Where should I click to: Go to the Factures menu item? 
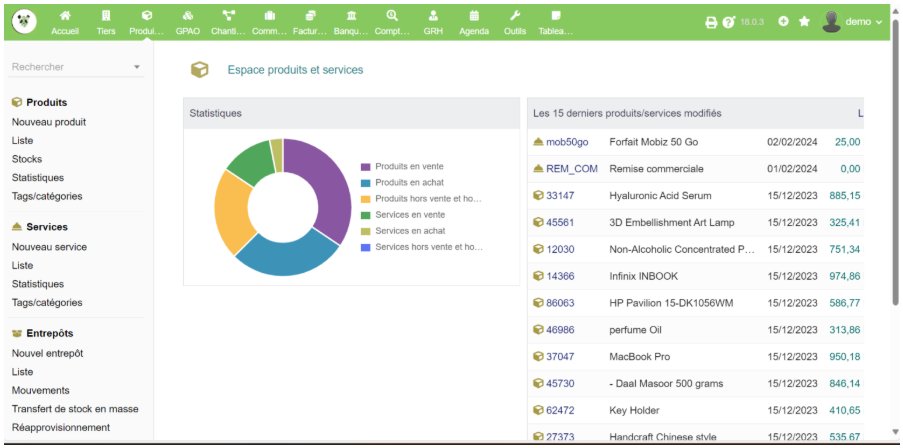310,16
